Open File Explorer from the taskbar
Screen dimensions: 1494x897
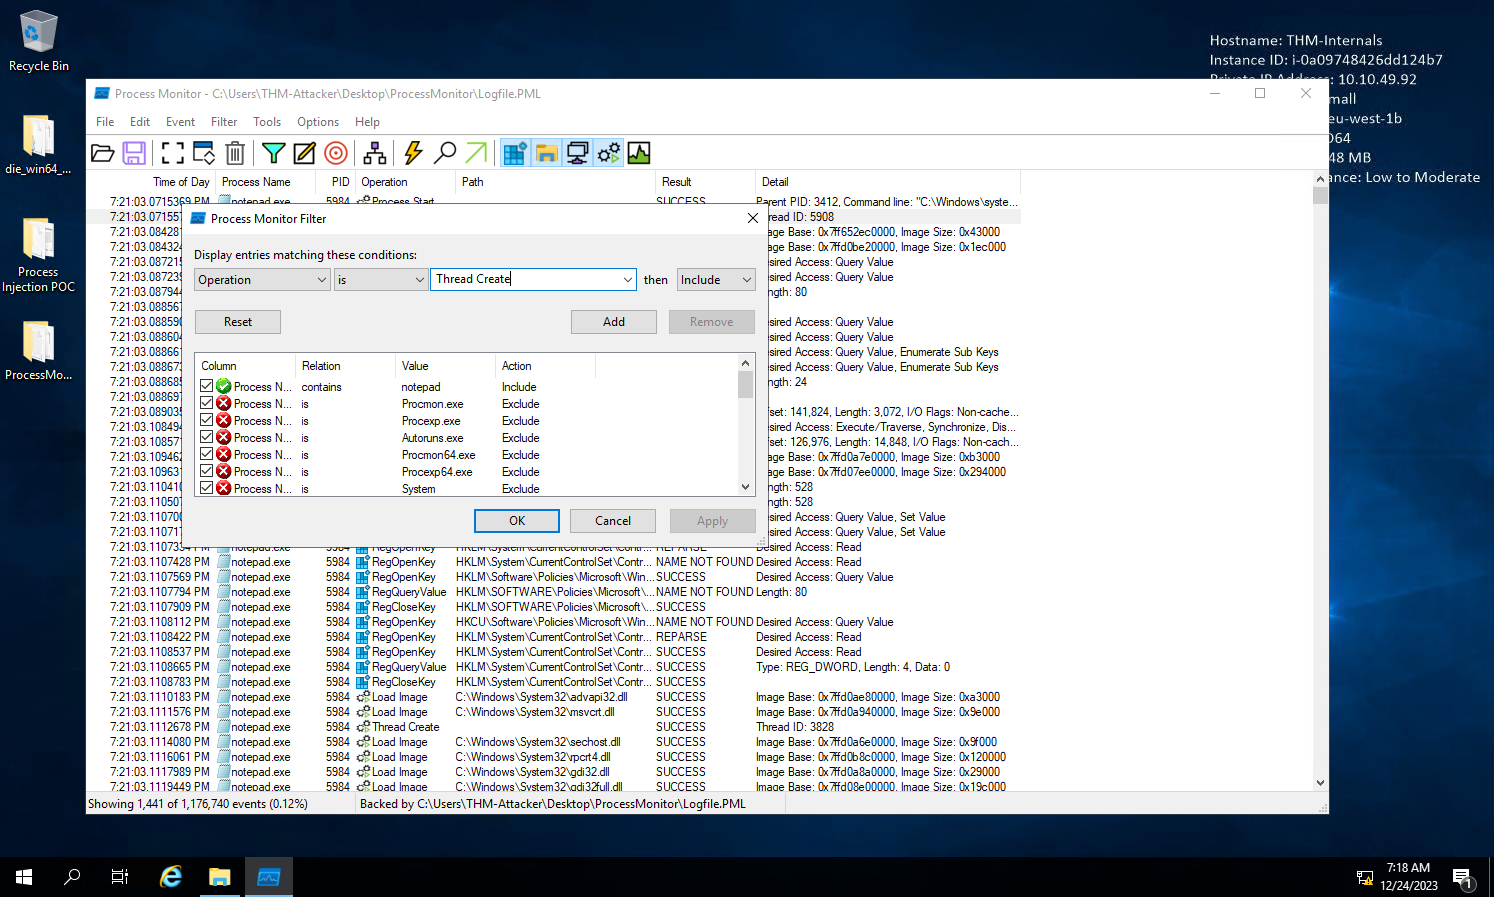220,877
